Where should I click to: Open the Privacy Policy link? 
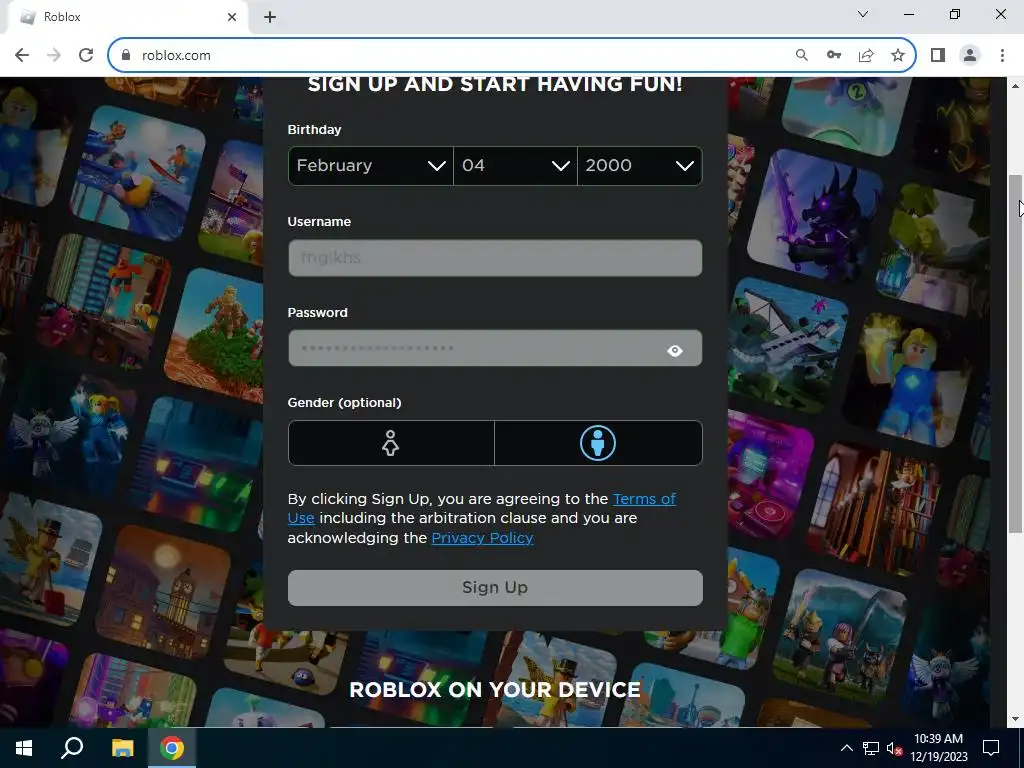coord(482,538)
